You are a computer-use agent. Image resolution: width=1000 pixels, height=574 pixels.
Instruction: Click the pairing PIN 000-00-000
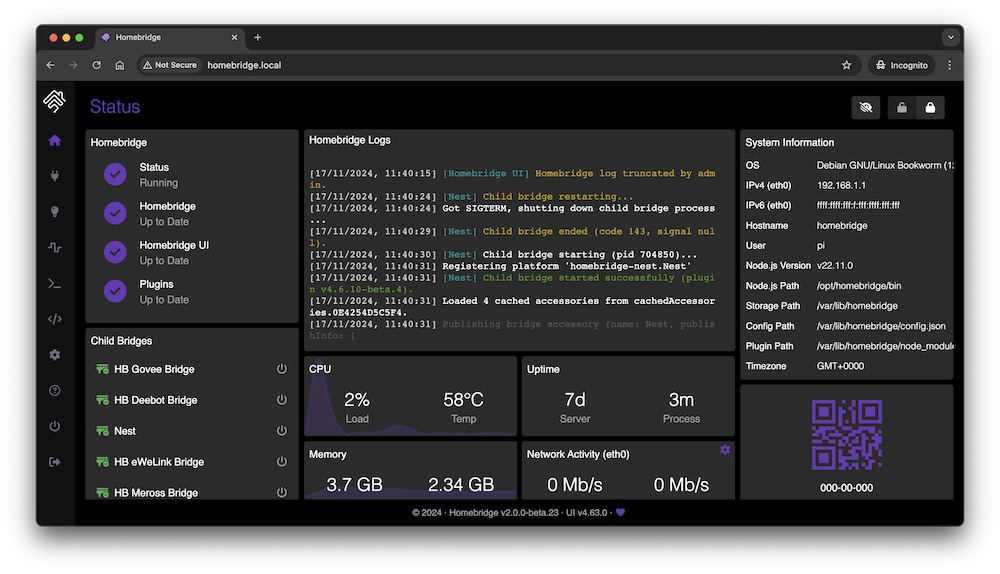pos(846,488)
